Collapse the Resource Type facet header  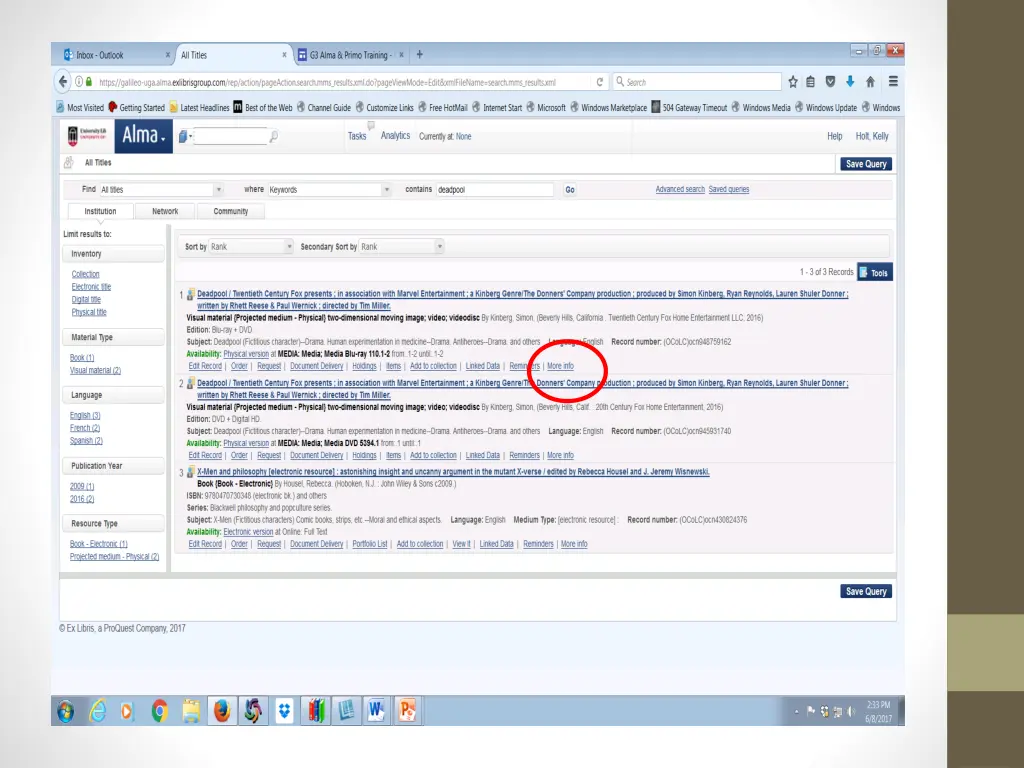click(113, 524)
